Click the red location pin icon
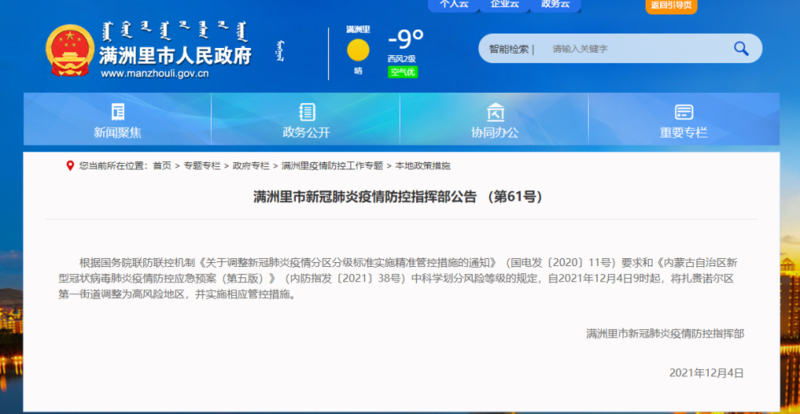 69,165
